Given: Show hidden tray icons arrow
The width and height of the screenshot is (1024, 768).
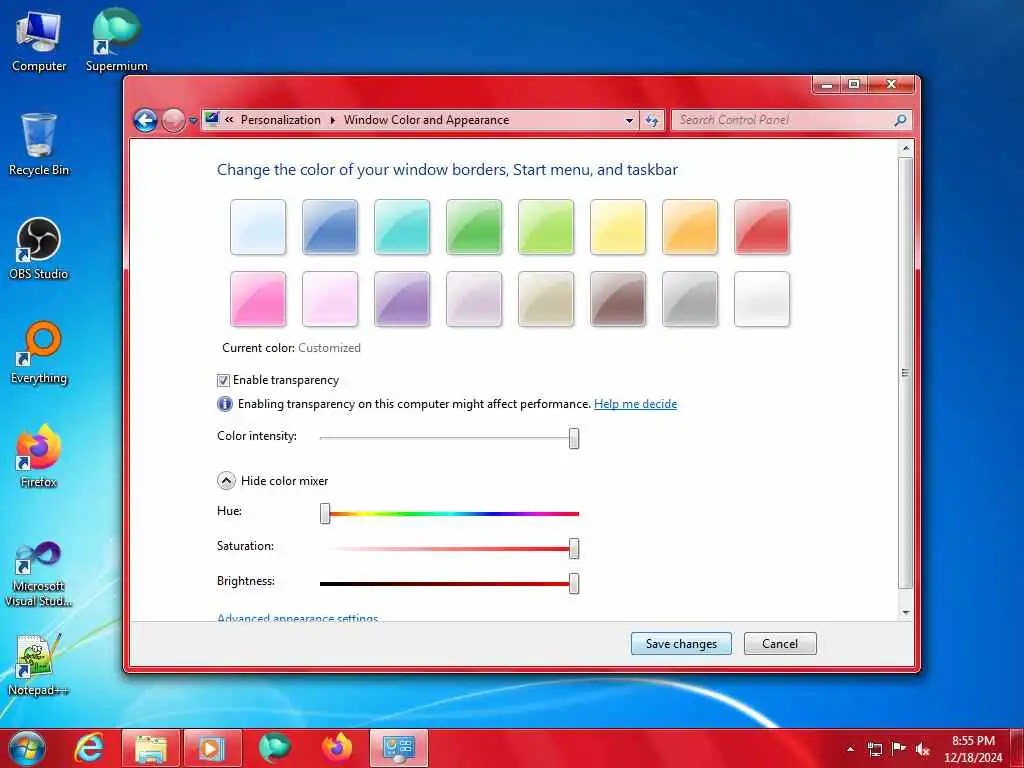Looking at the screenshot, I should pyautogui.click(x=850, y=749).
